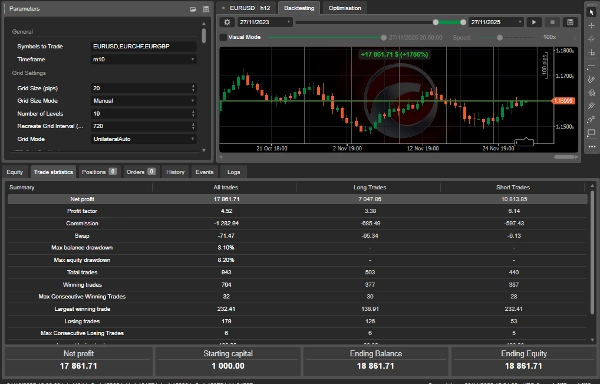Click the chart position marker near 24 Nov
600x384 pixels.
(524, 142)
